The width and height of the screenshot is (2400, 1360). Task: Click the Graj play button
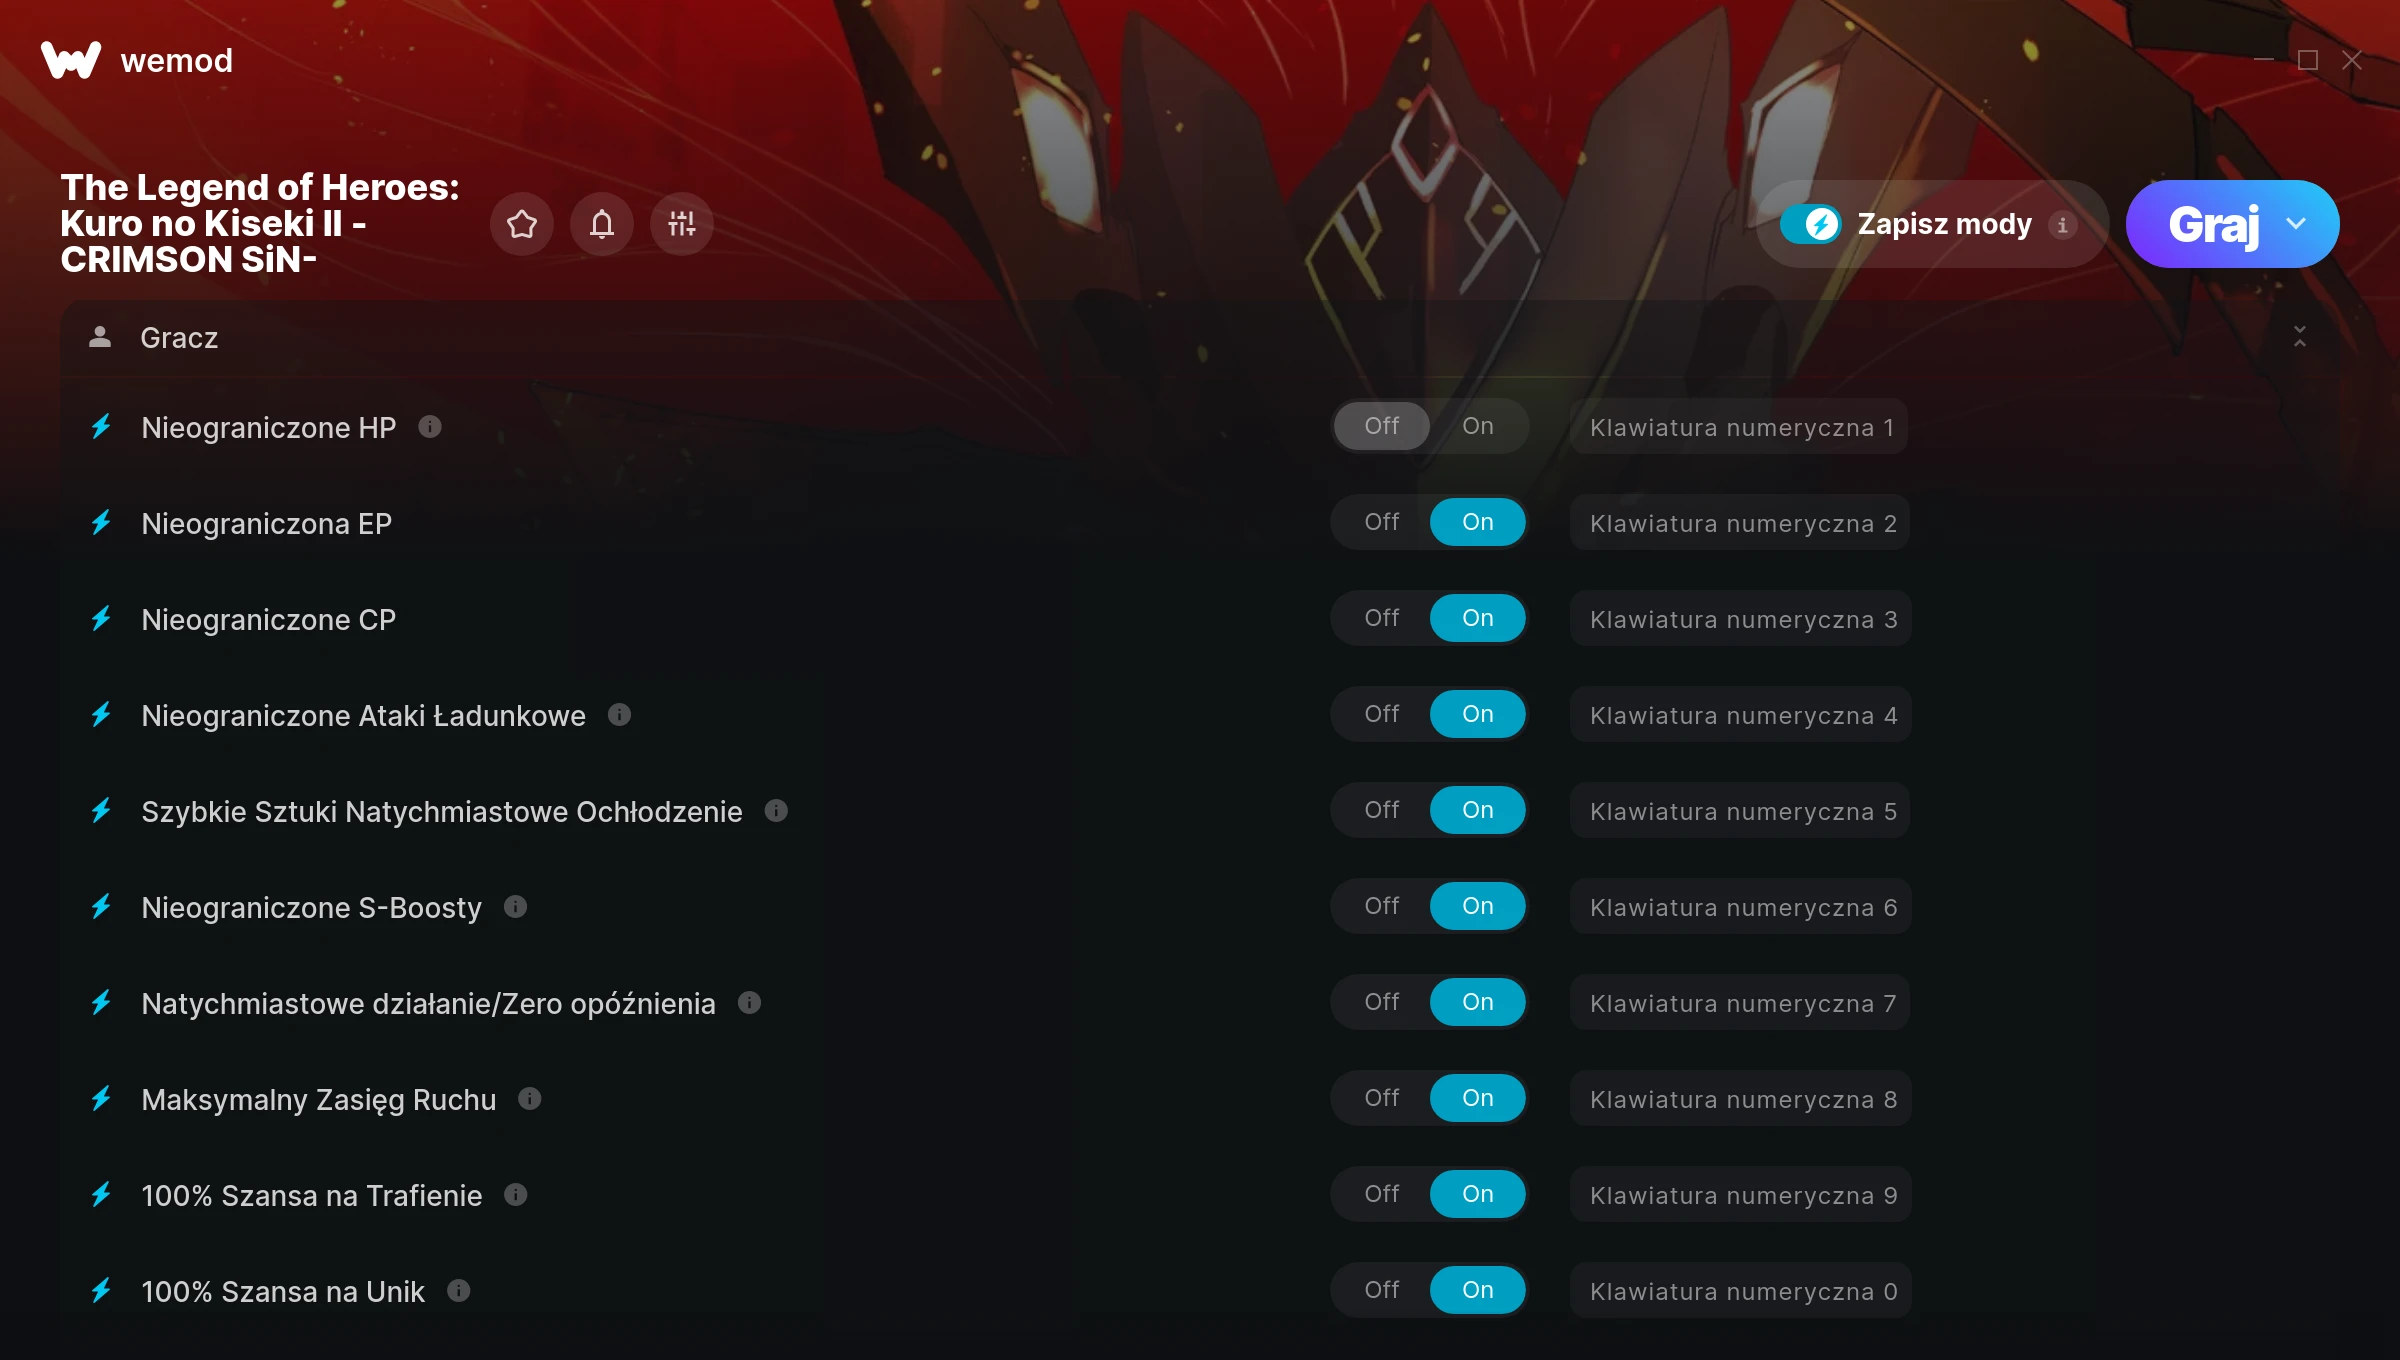tap(2213, 224)
